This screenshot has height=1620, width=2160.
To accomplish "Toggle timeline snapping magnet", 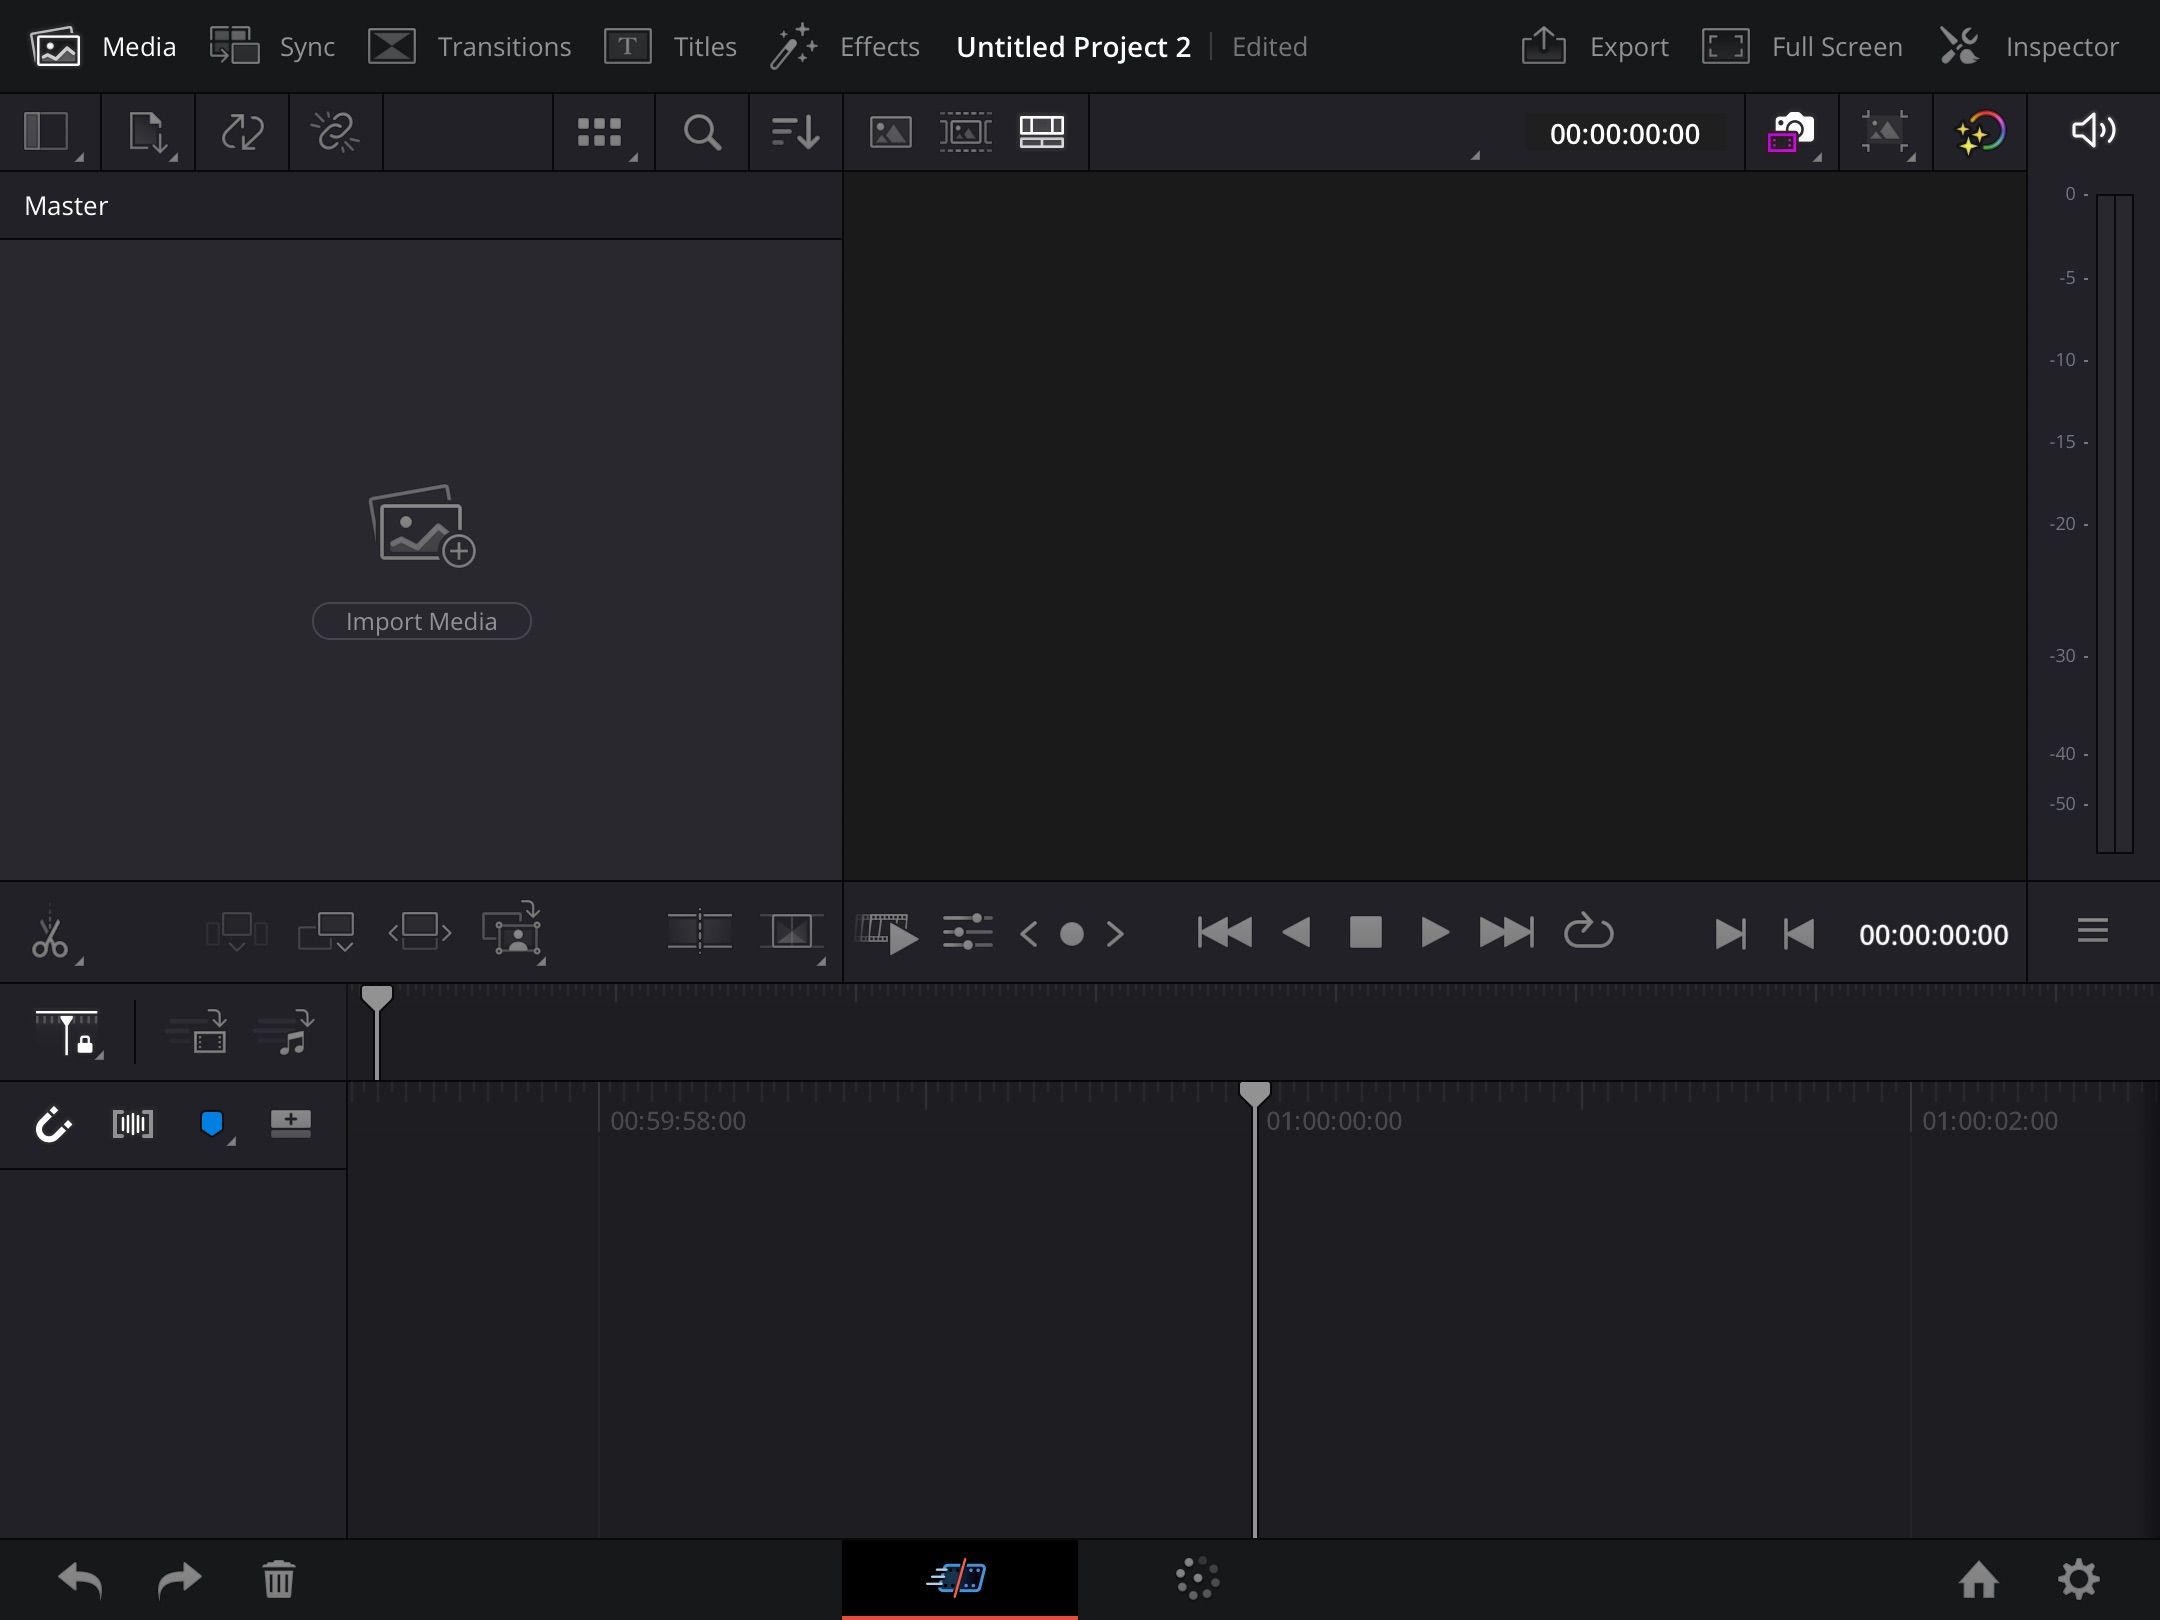I will click(x=53, y=1124).
